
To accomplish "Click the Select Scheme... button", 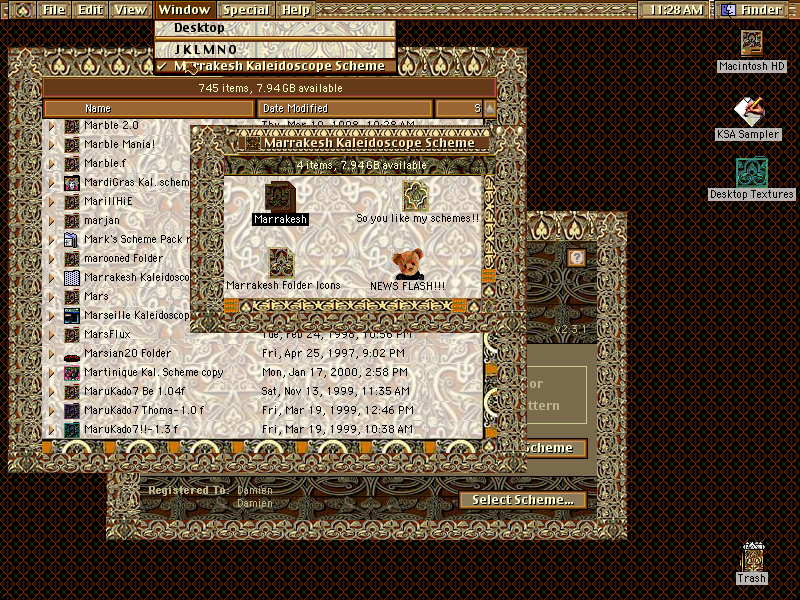I will [x=523, y=500].
